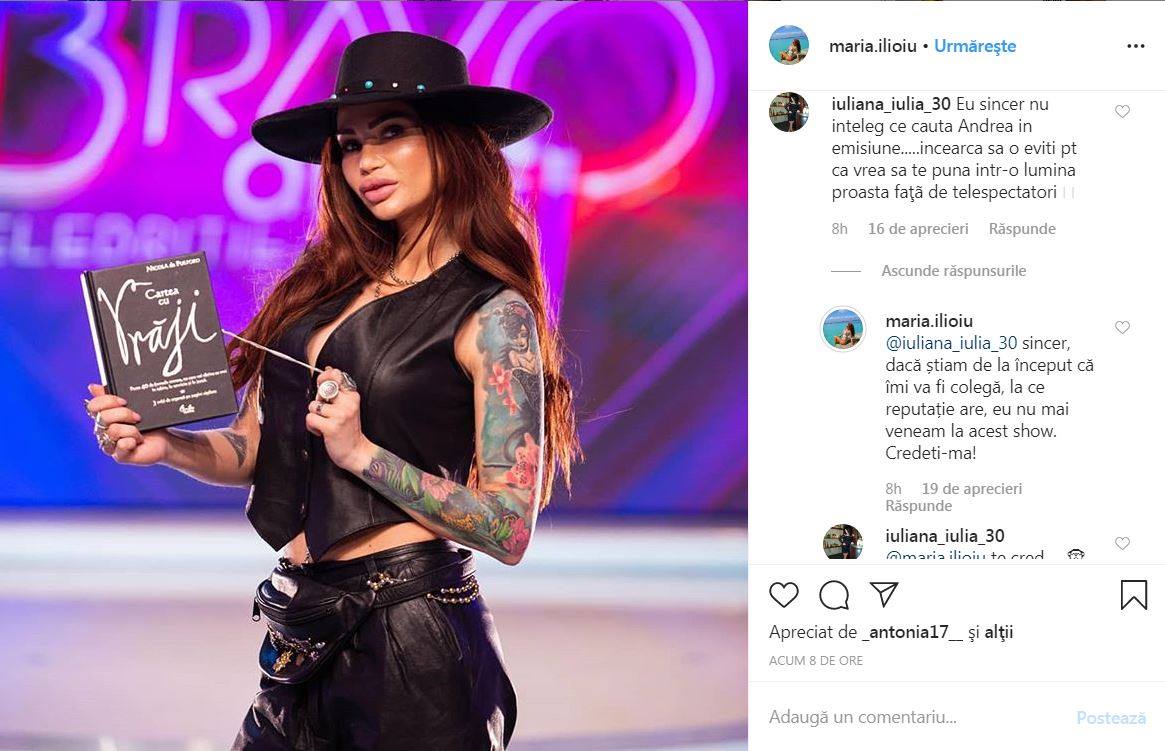The height and width of the screenshot is (751, 1165).
Task: Collapse replies with Ascunde răspunsurile
Action: point(953,270)
